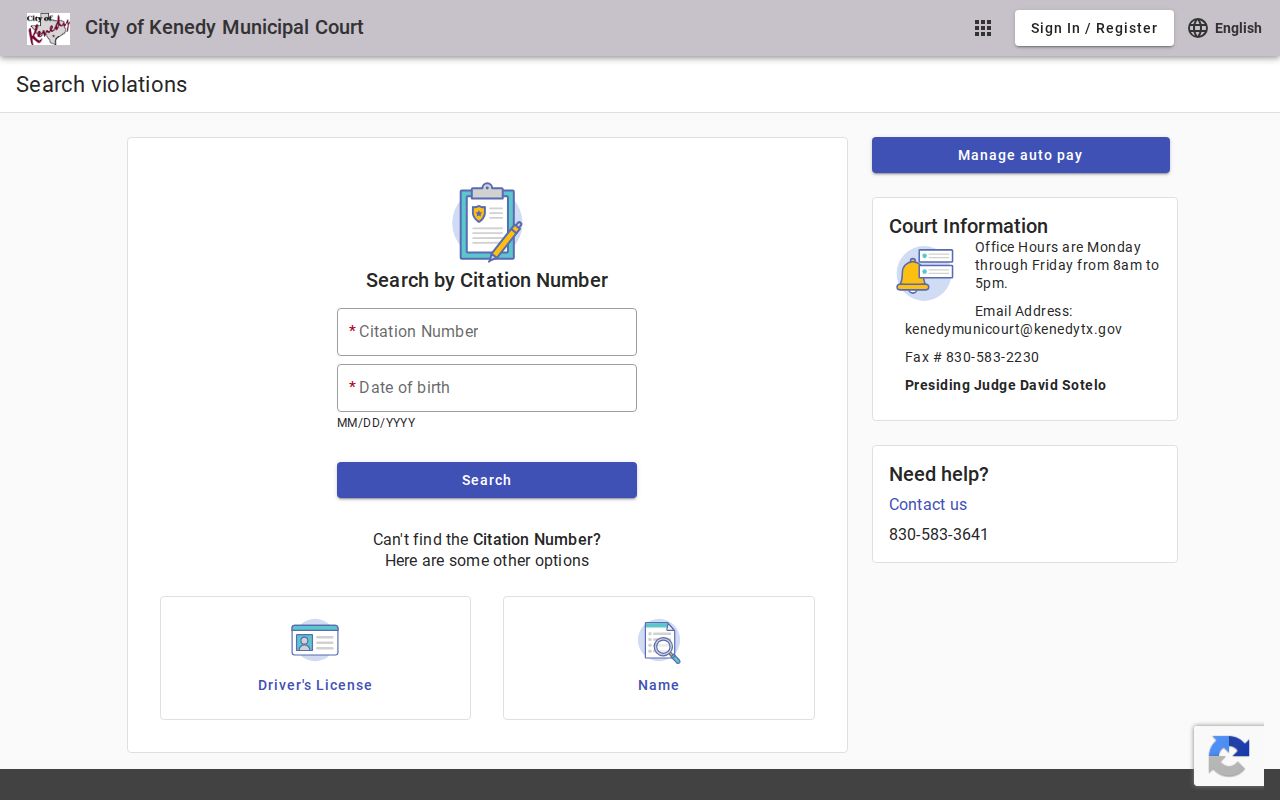The height and width of the screenshot is (800, 1280).
Task: Click the citation clipboard icon
Action: pos(487,222)
